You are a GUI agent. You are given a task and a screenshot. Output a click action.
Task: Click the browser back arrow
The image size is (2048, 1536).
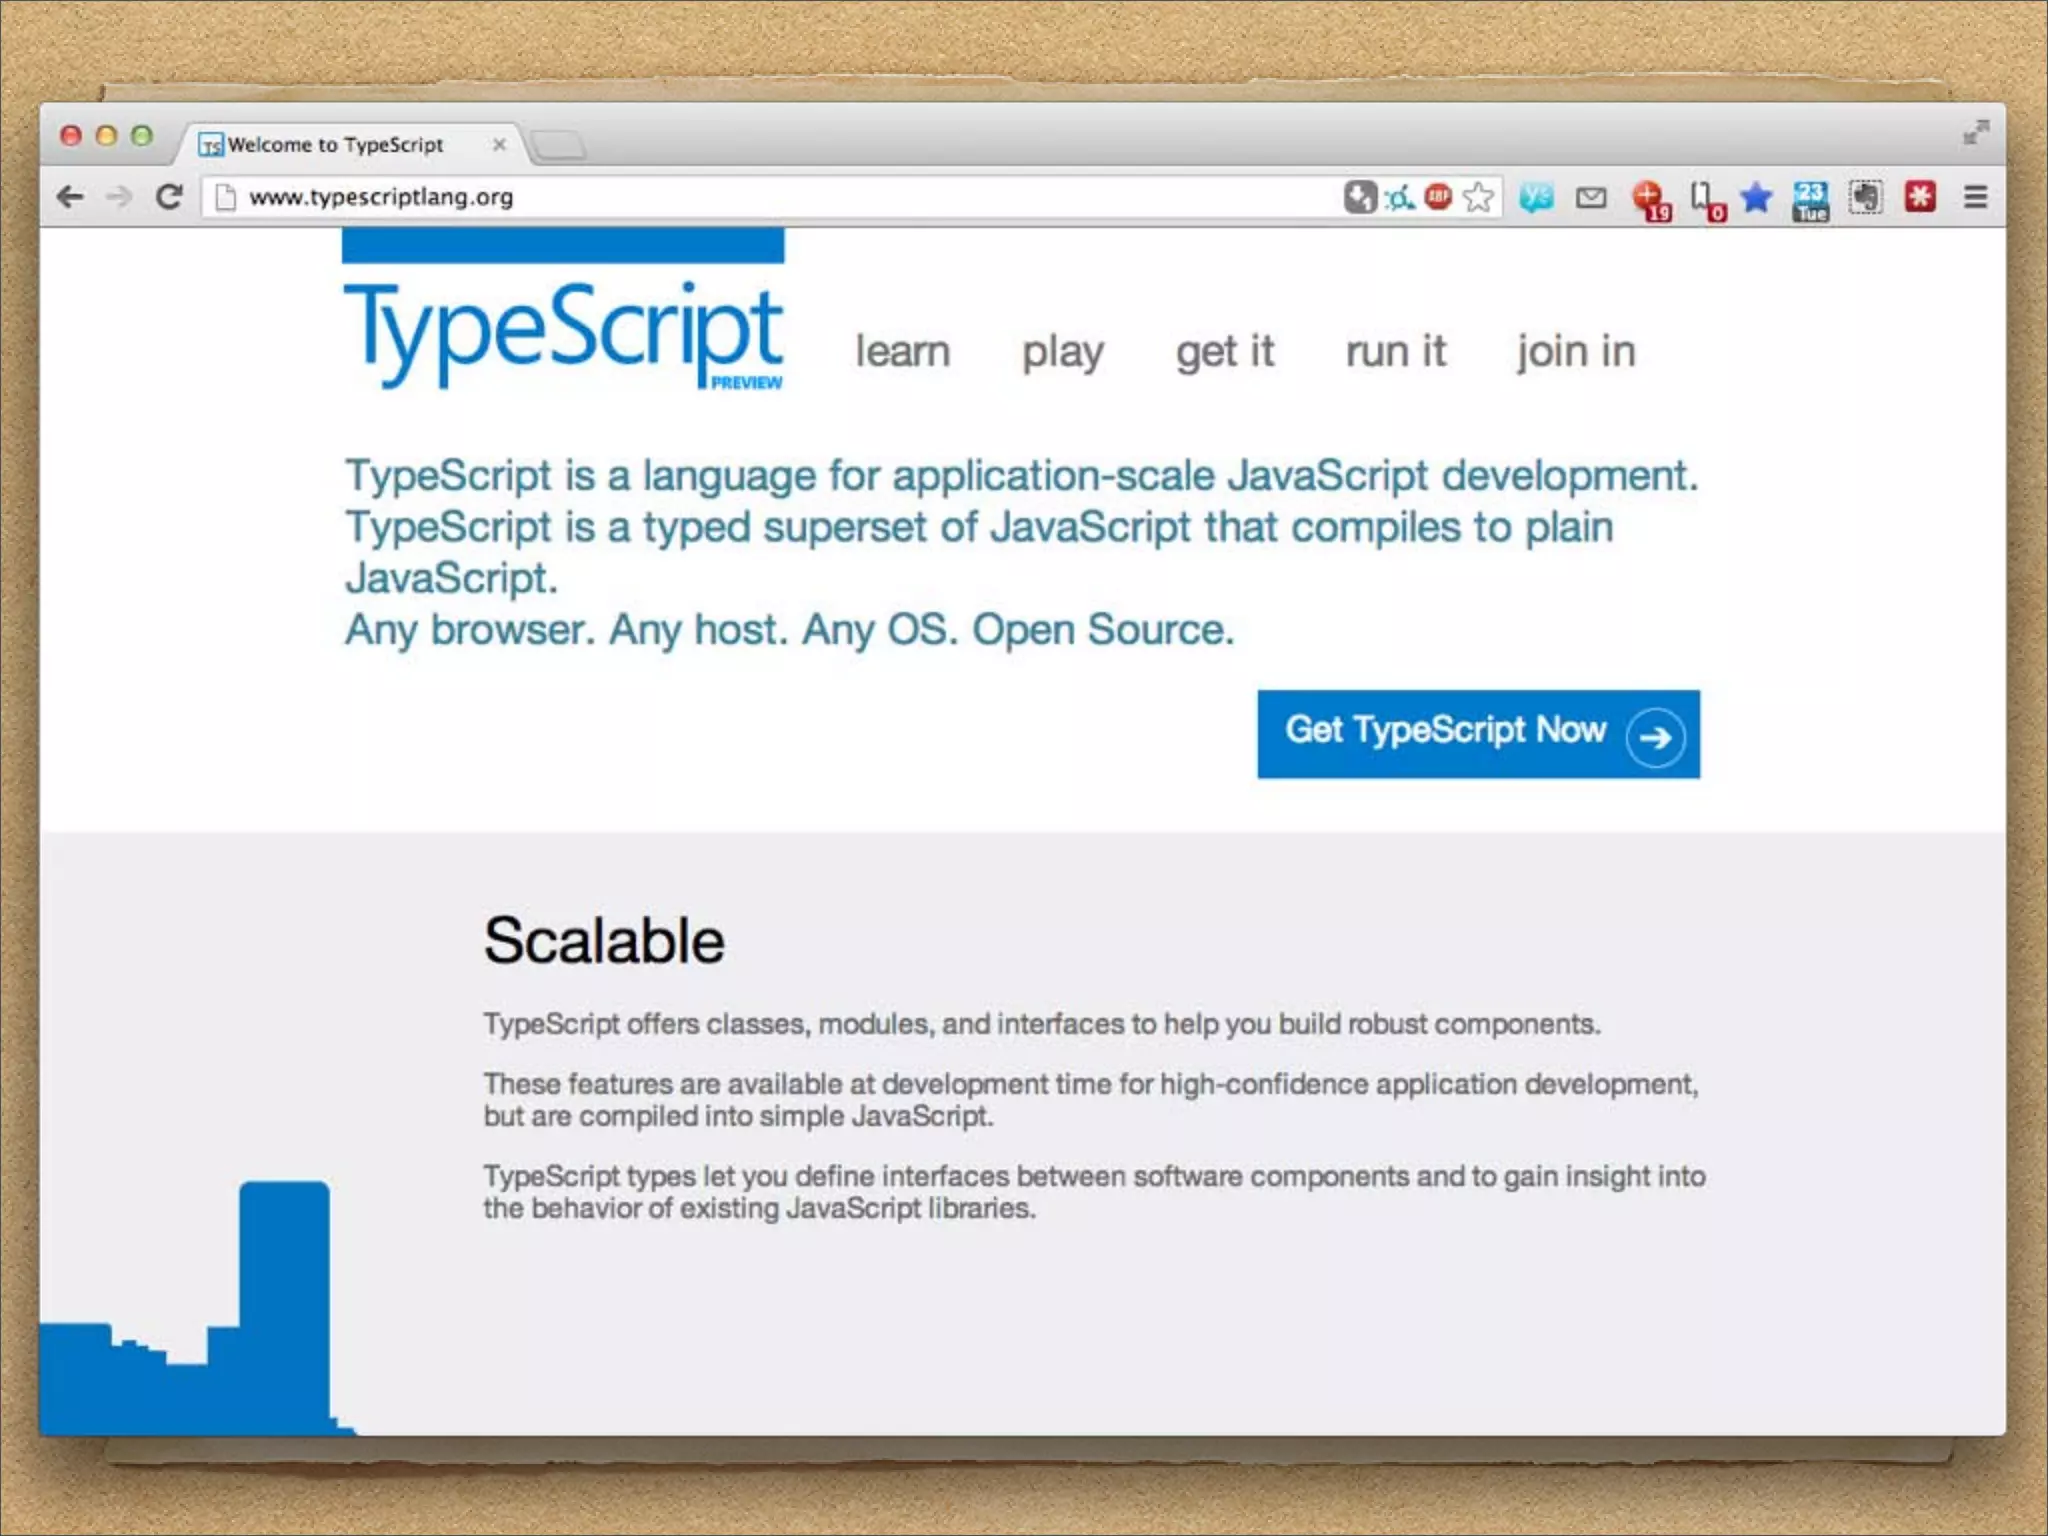[70, 197]
